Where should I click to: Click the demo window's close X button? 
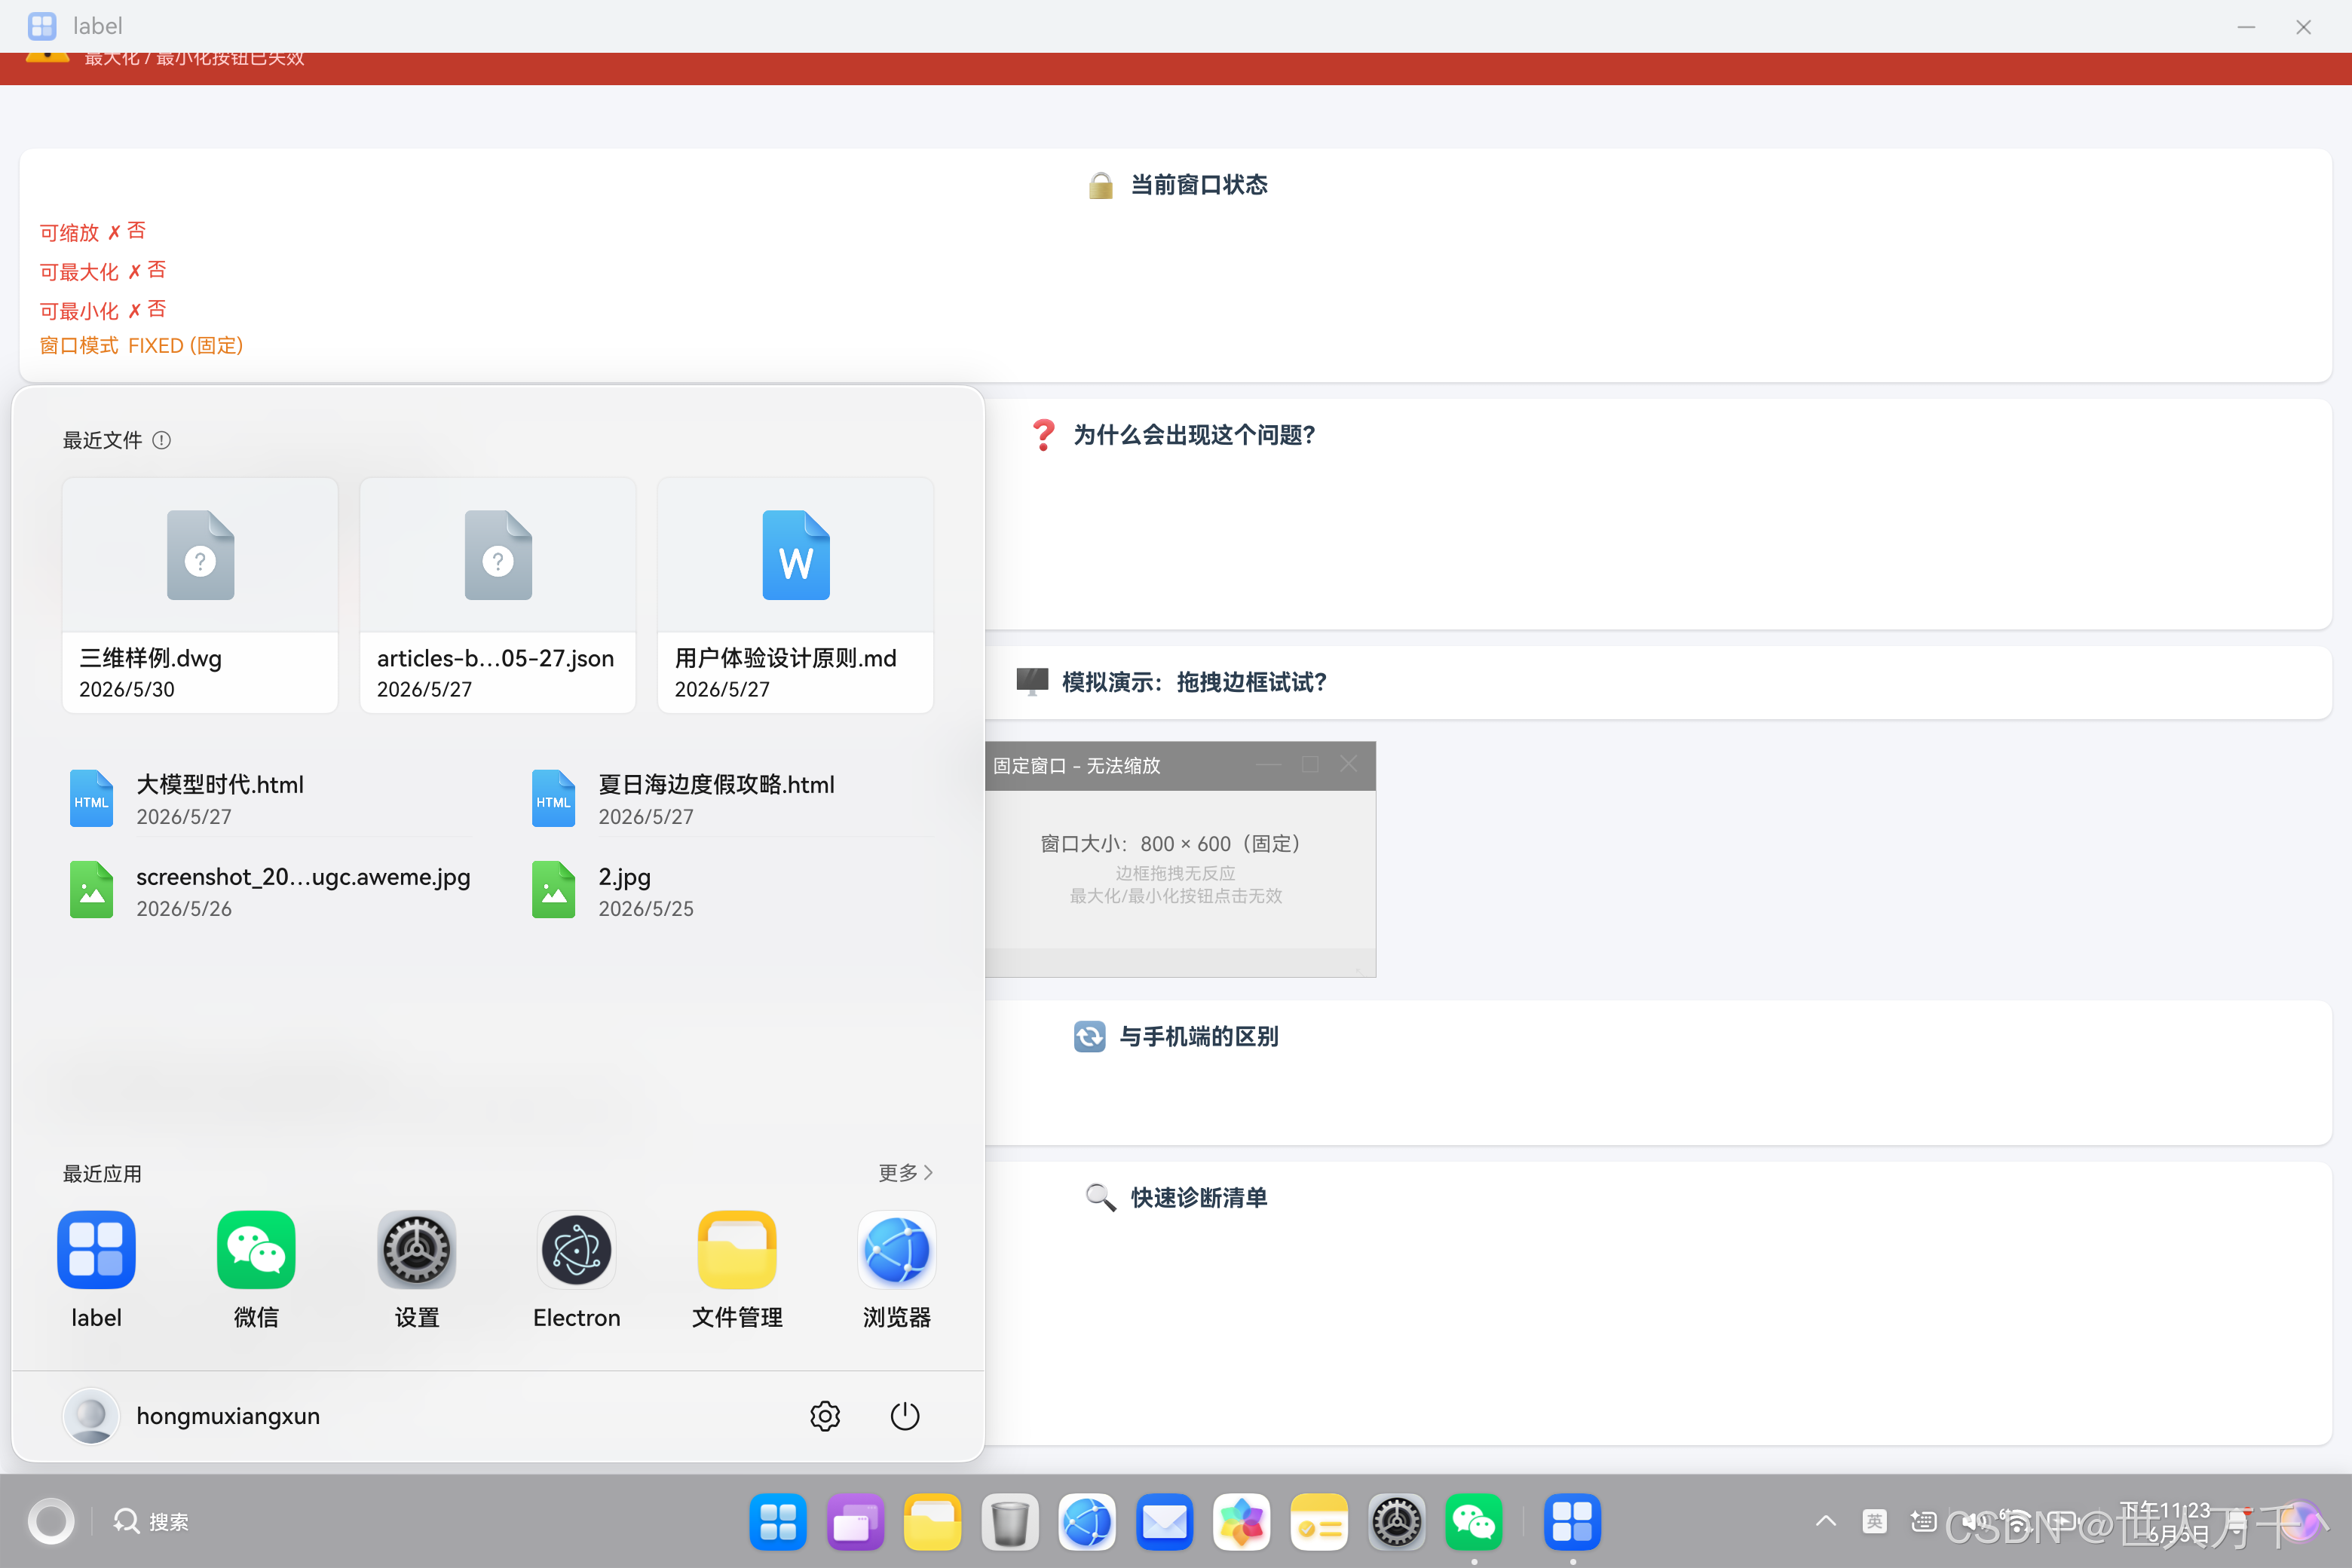coord(1349,764)
